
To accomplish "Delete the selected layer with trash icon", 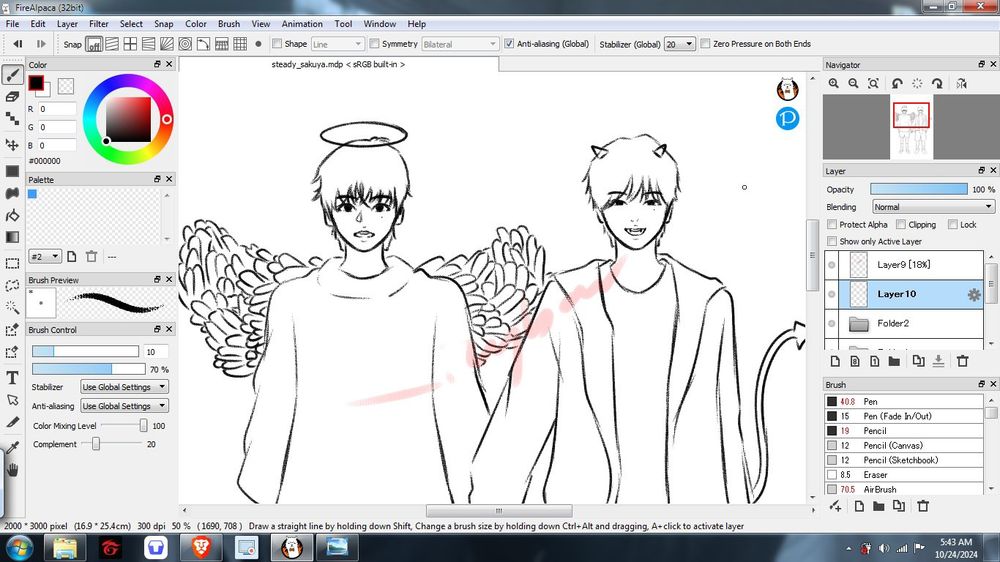I will [x=962, y=361].
